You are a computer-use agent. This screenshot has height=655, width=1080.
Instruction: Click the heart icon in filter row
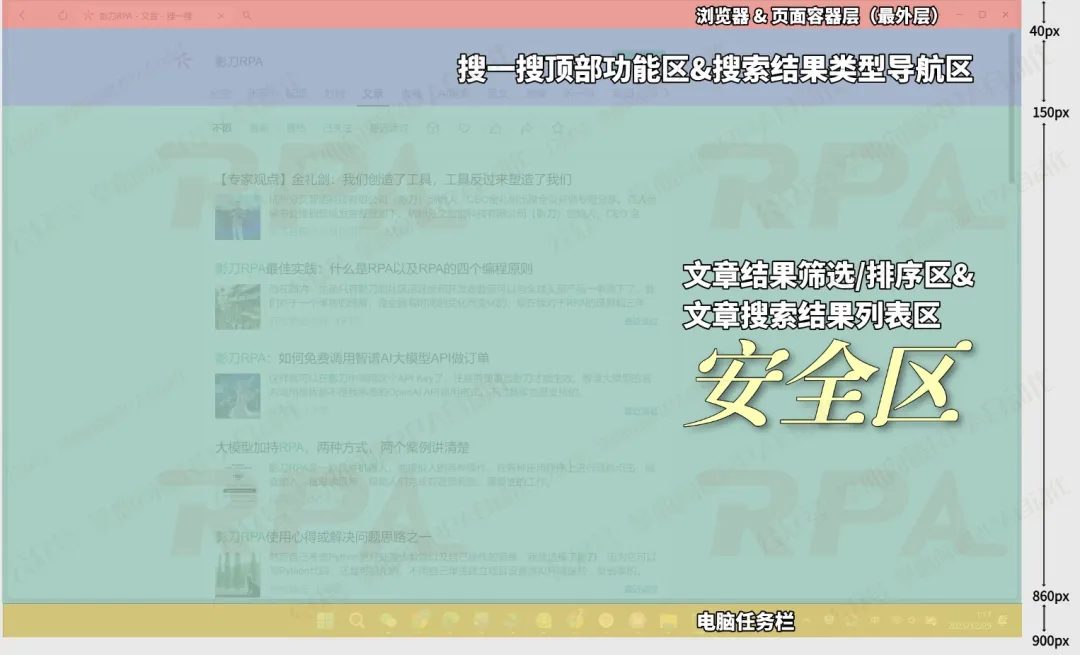click(464, 128)
